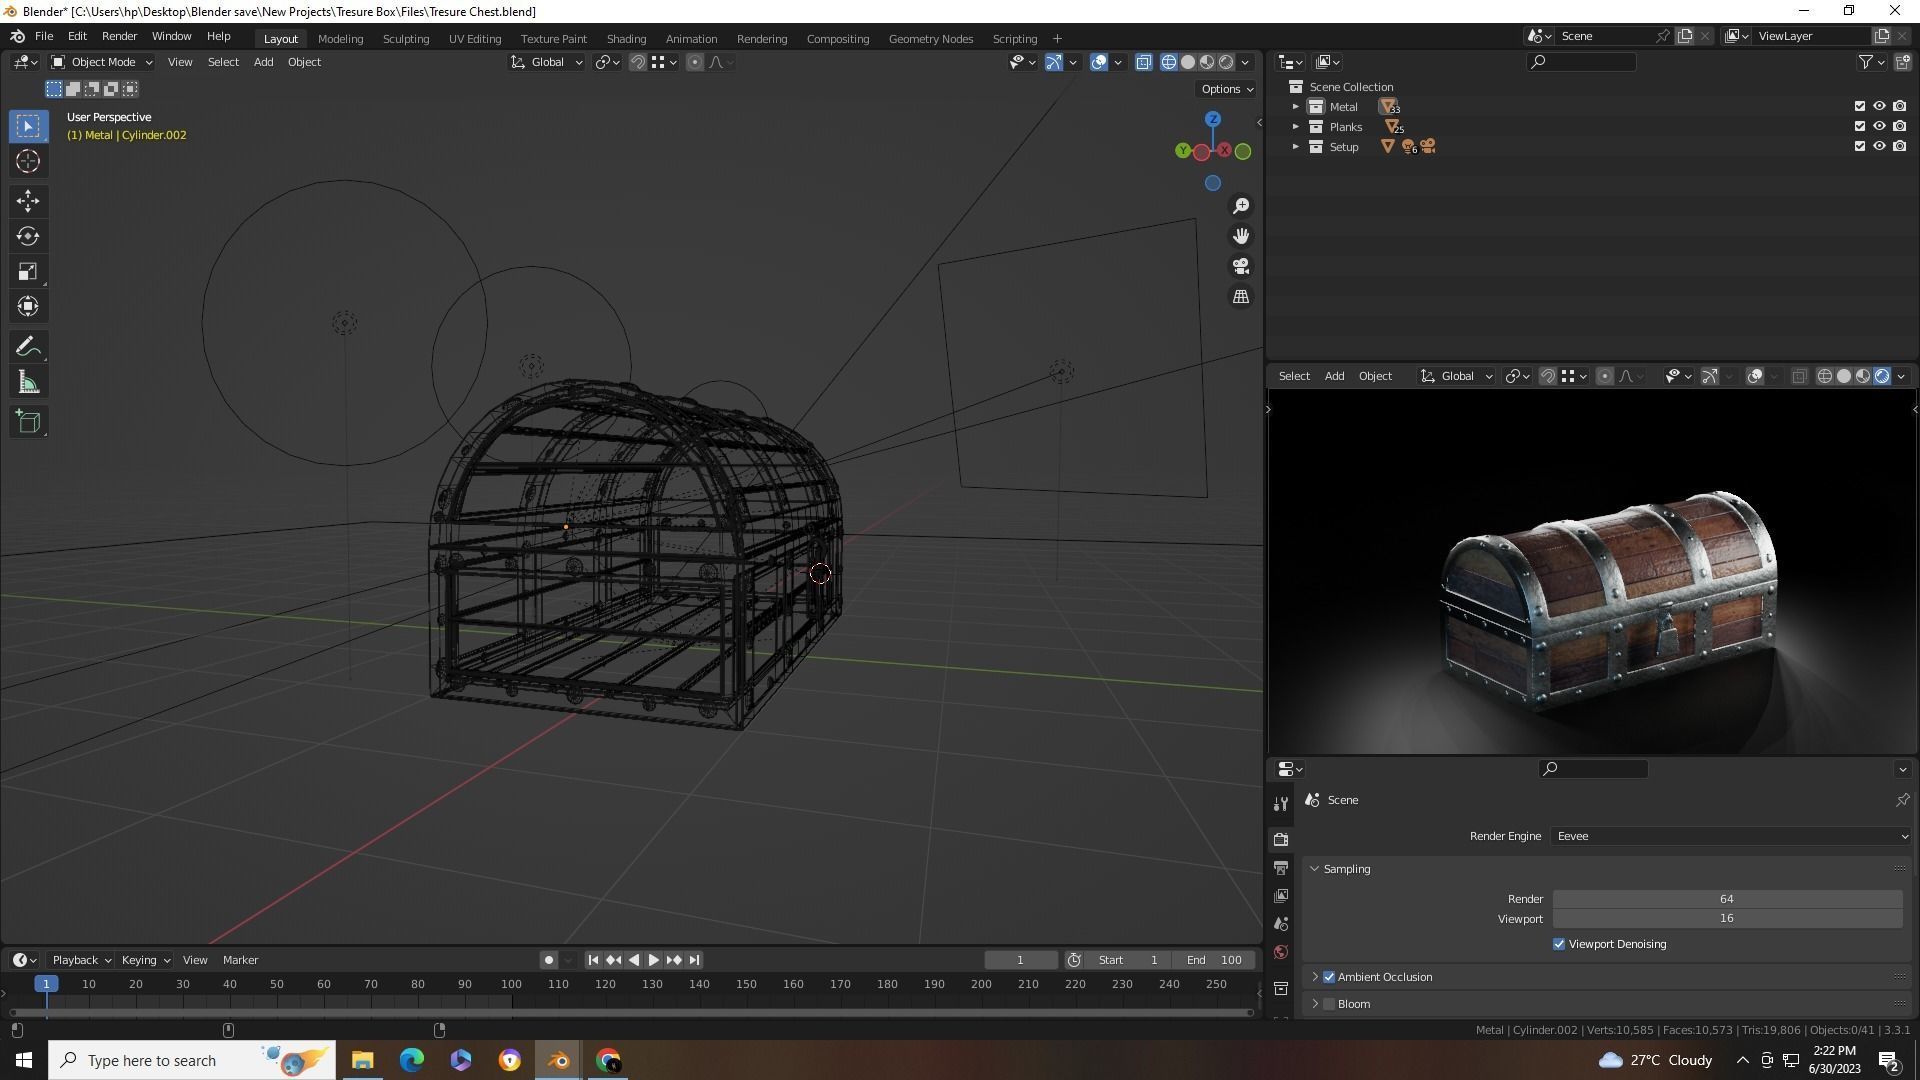Viewport: 1920px width, 1080px height.
Task: Open the Object Mode dropdown
Action: tap(102, 62)
